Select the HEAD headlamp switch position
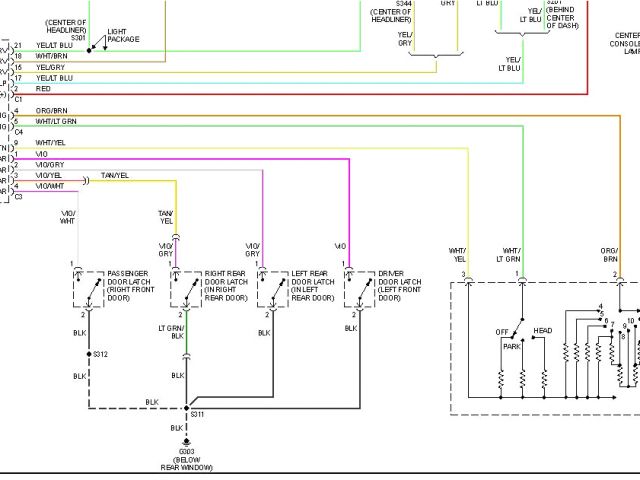The height and width of the screenshot is (480, 640). pyautogui.click(x=543, y=331)
